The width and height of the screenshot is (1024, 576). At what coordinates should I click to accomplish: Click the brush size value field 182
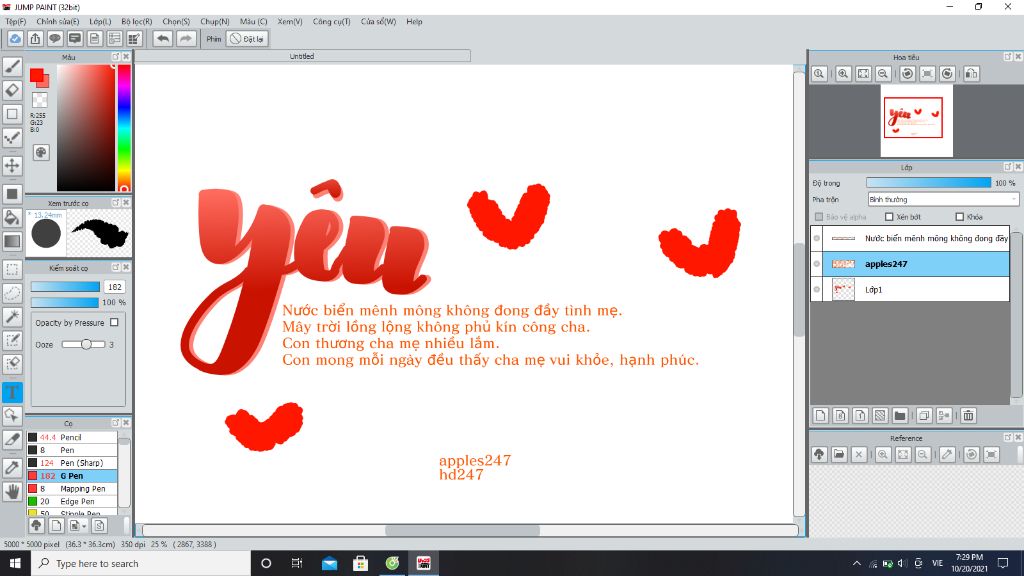point(114,287)
